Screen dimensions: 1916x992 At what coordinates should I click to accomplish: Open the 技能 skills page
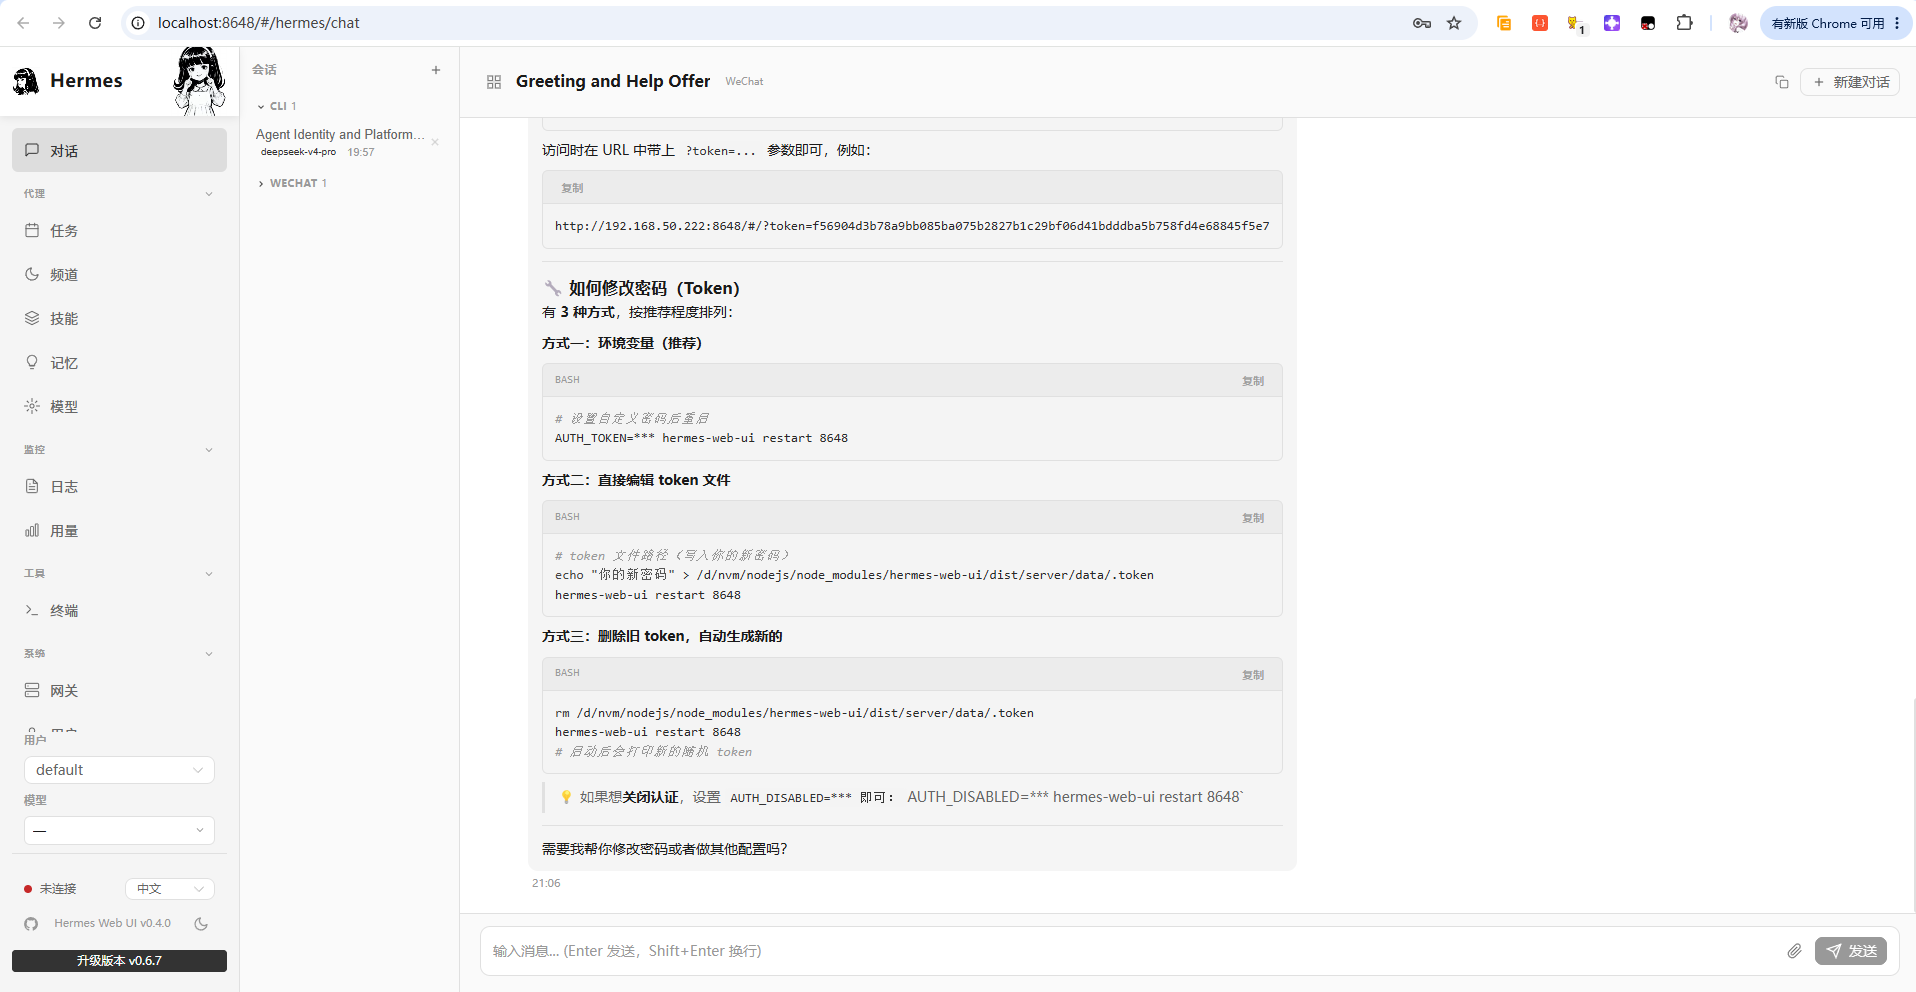pos(119,318)
